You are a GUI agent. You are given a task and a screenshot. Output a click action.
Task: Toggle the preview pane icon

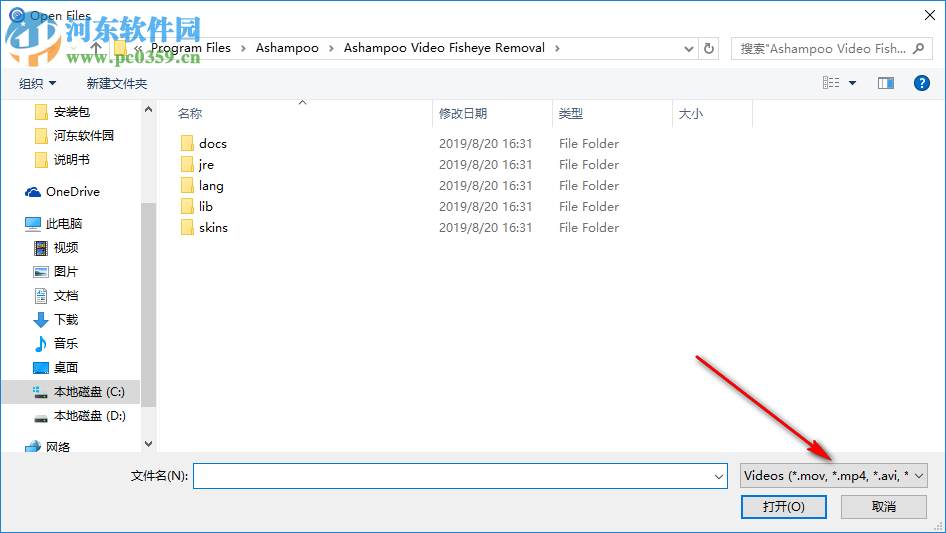click(886, 83)
